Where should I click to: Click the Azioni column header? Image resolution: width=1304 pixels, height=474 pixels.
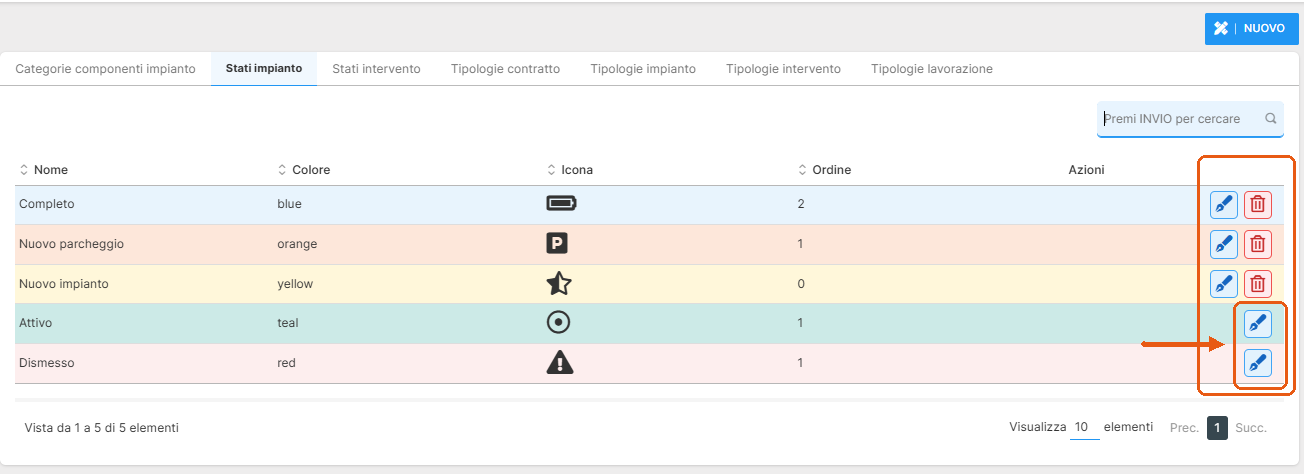[x=1086, y=170]
